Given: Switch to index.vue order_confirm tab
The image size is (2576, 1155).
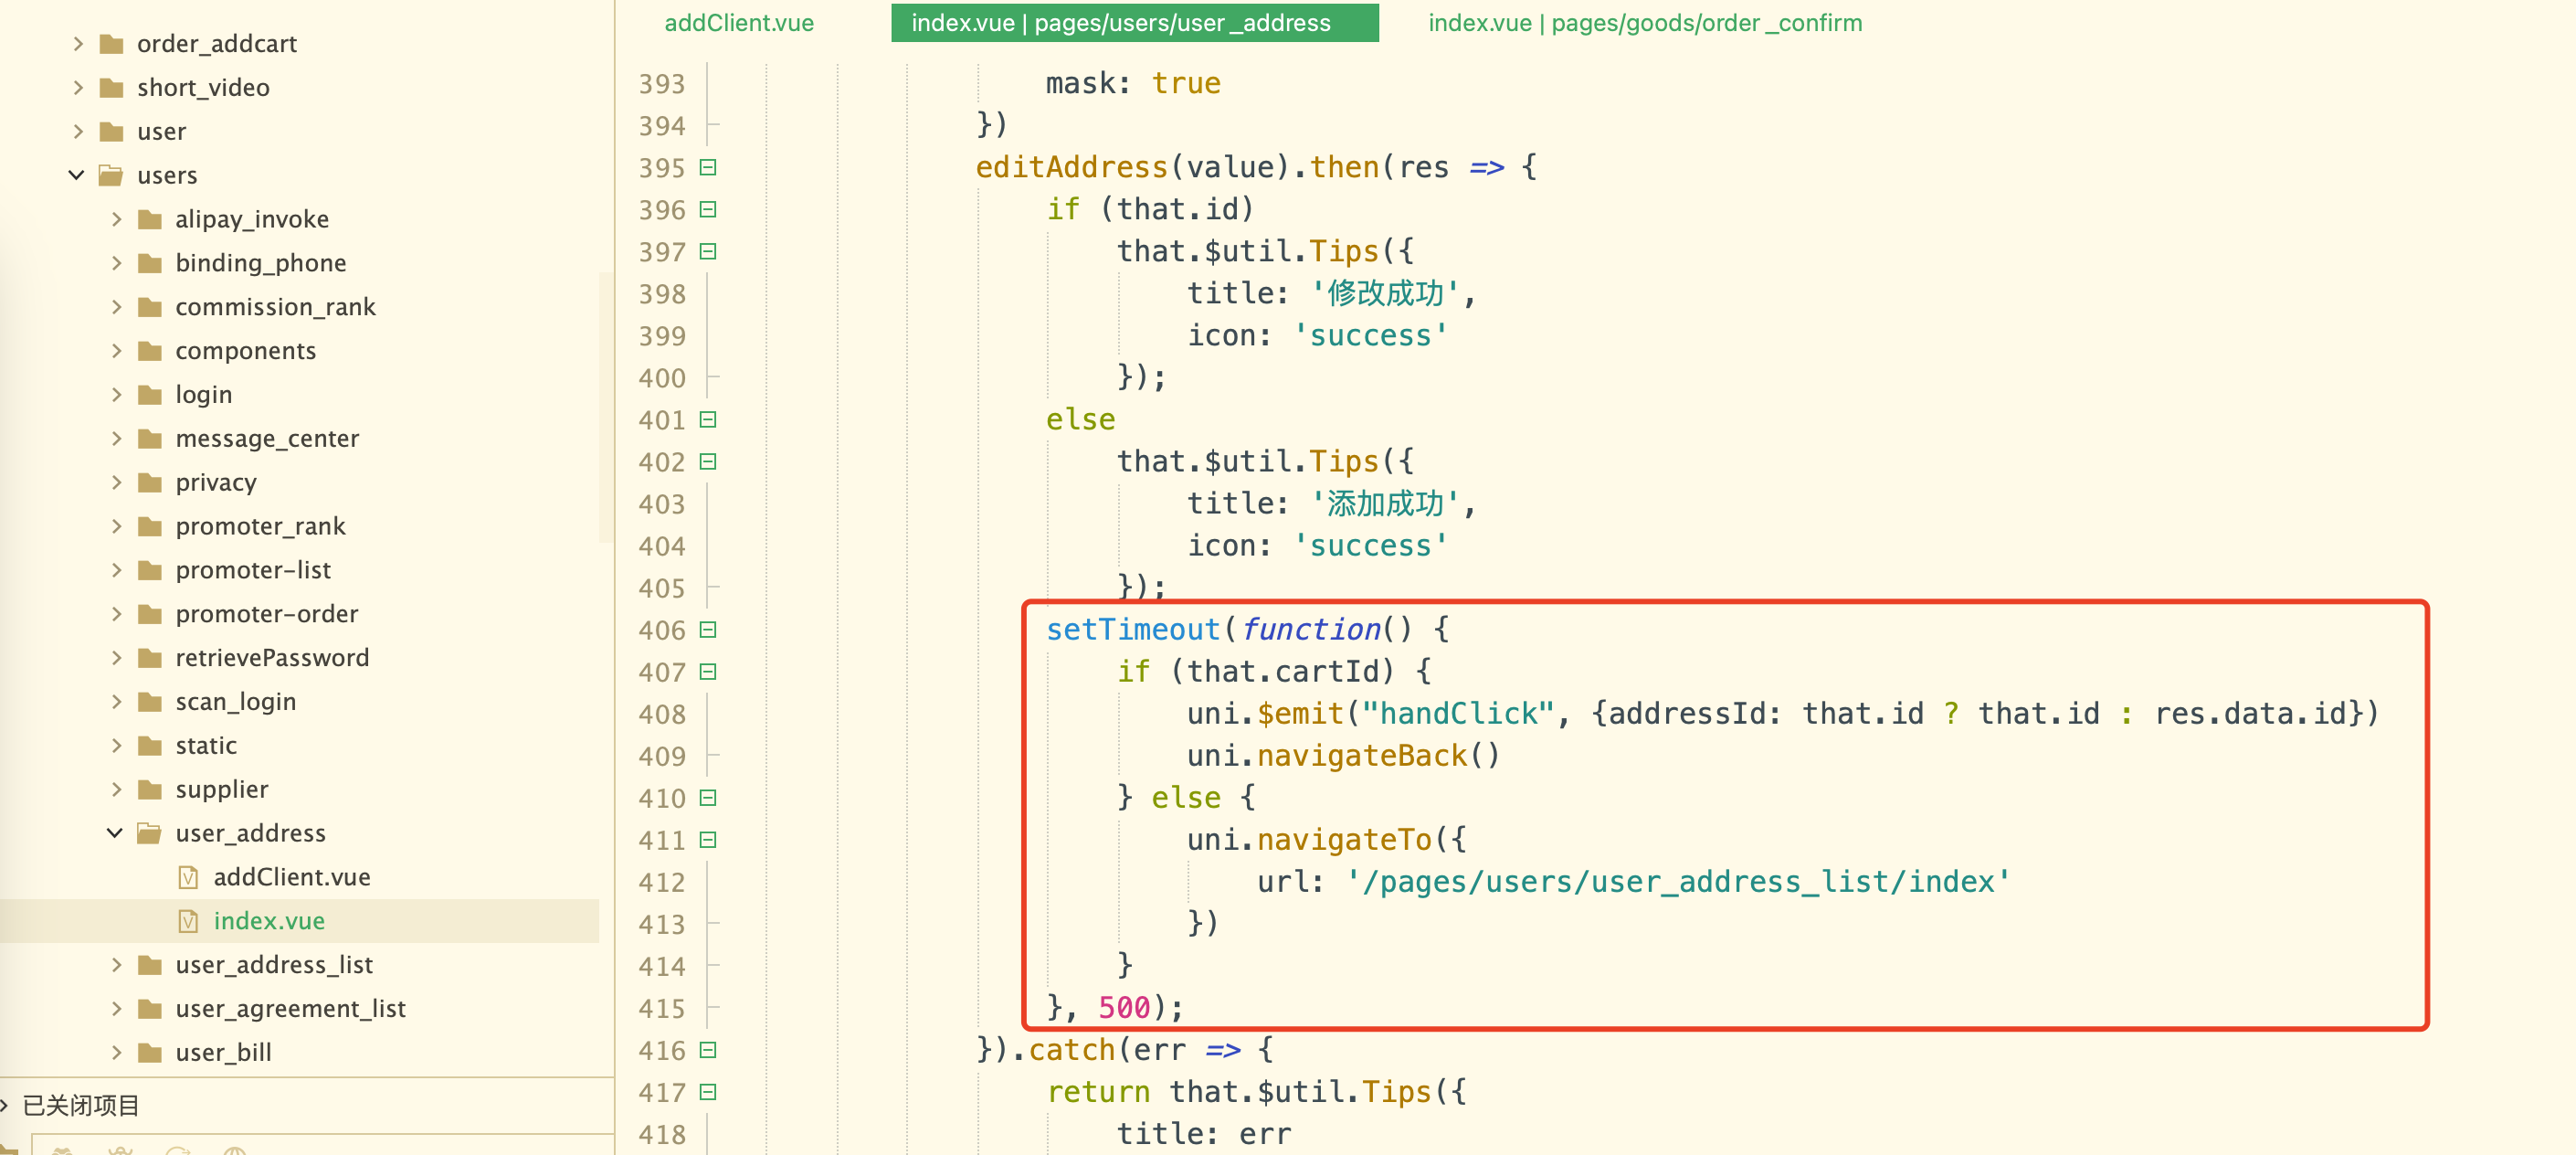Looking at the screenshot, I should 1644,22.
